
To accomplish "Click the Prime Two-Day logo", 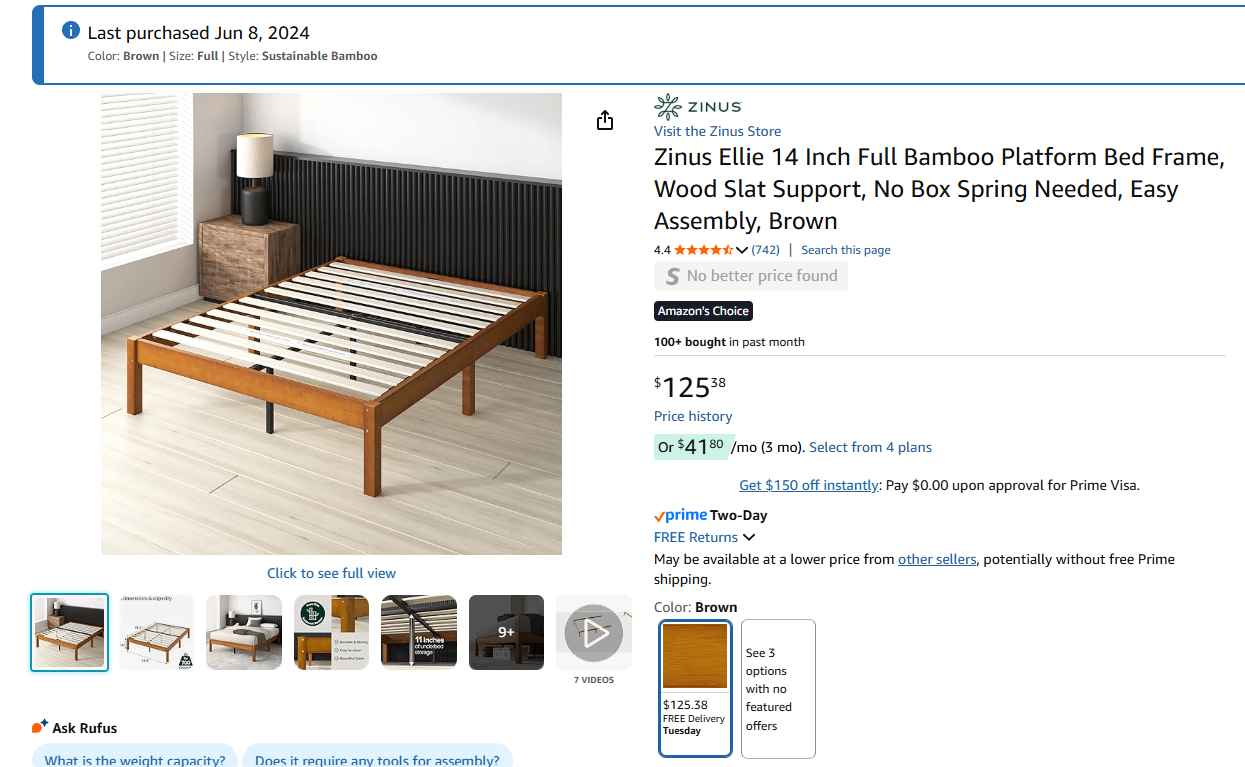I will 710,515.
